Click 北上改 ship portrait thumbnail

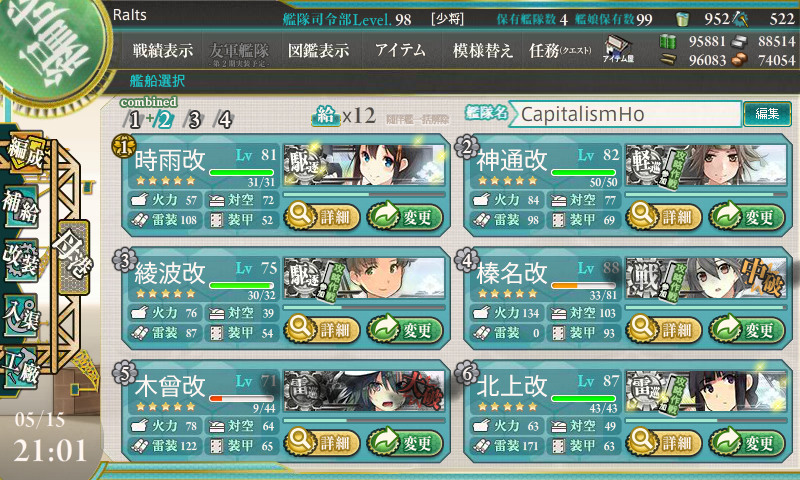coord(706,391)
